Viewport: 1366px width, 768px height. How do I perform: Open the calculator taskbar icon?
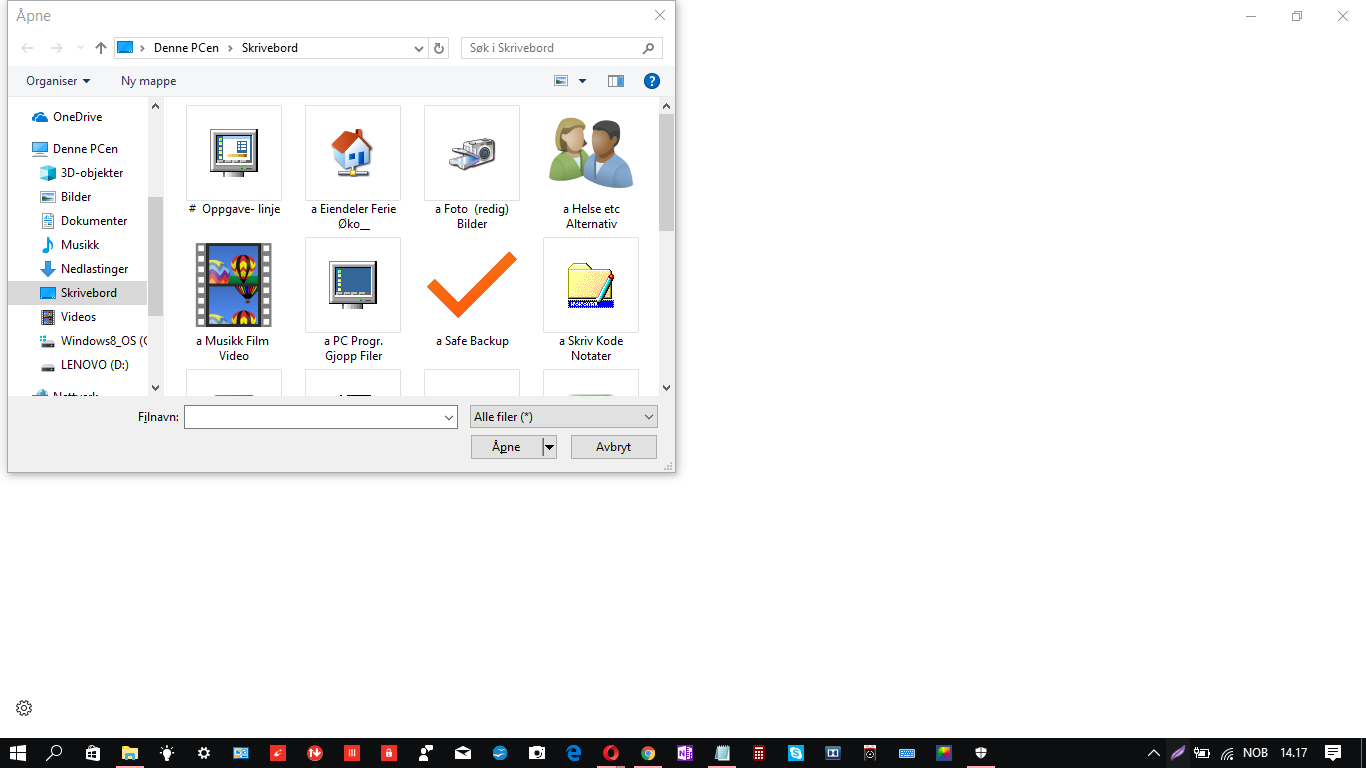pyautogui.click(x=759, y=753)
